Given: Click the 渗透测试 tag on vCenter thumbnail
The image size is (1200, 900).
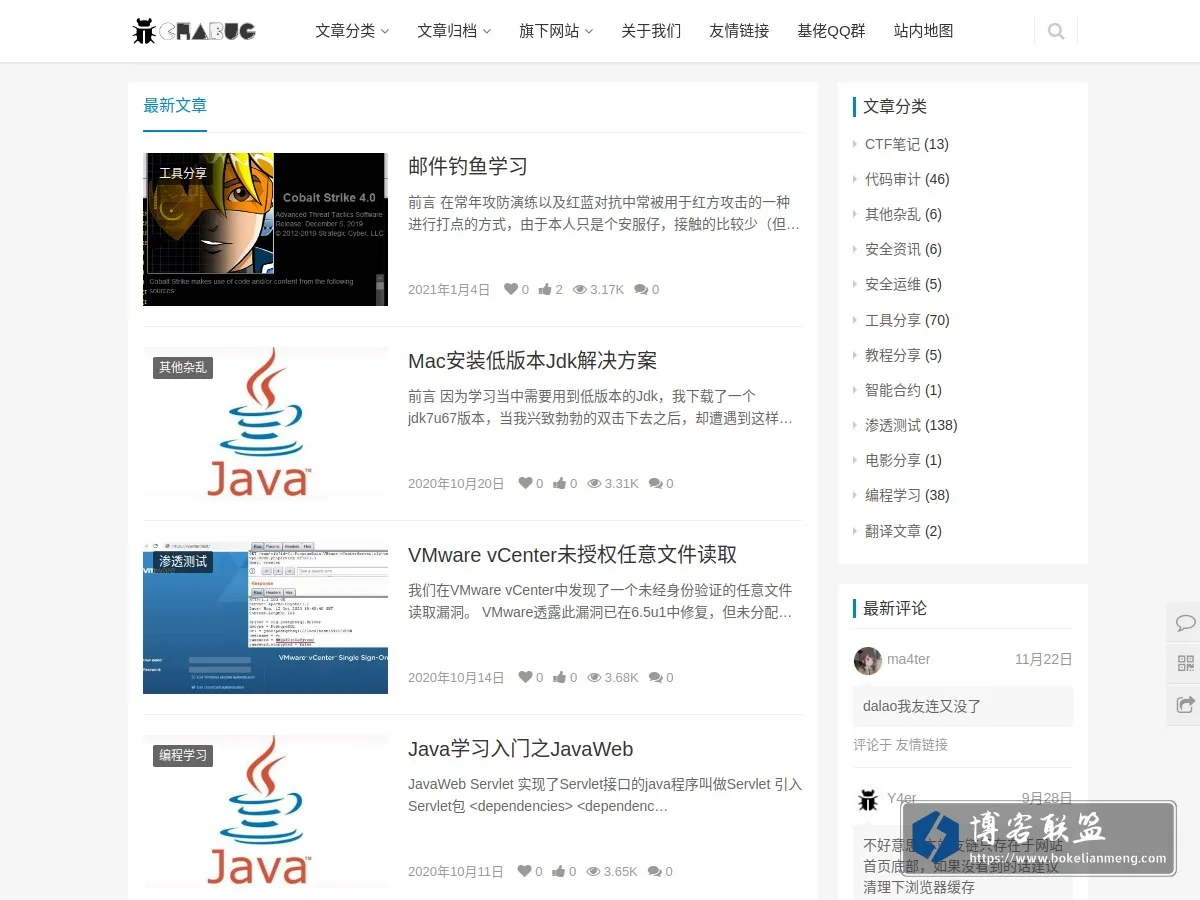Looking at the screenshot, I should 183,561.
